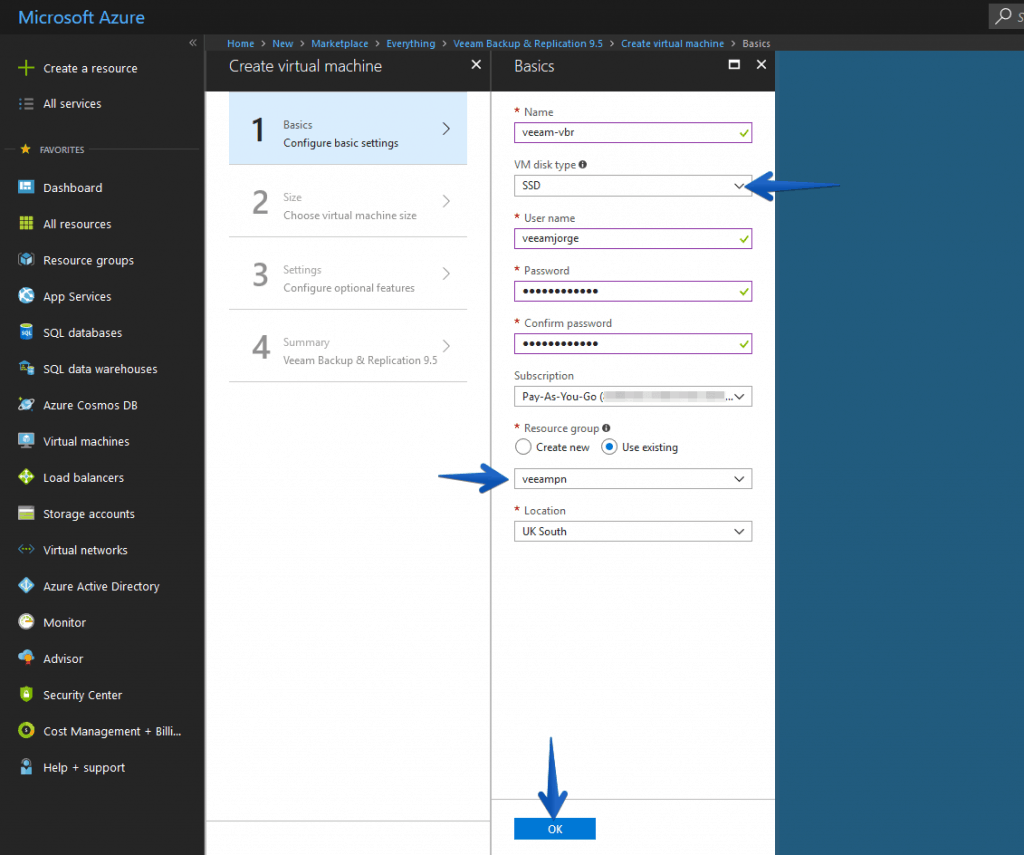Click the Dashboard icon in sidebar
The width and height of the screenshot is (1024, 855).
pyautogui.click(x=26, y=187)
